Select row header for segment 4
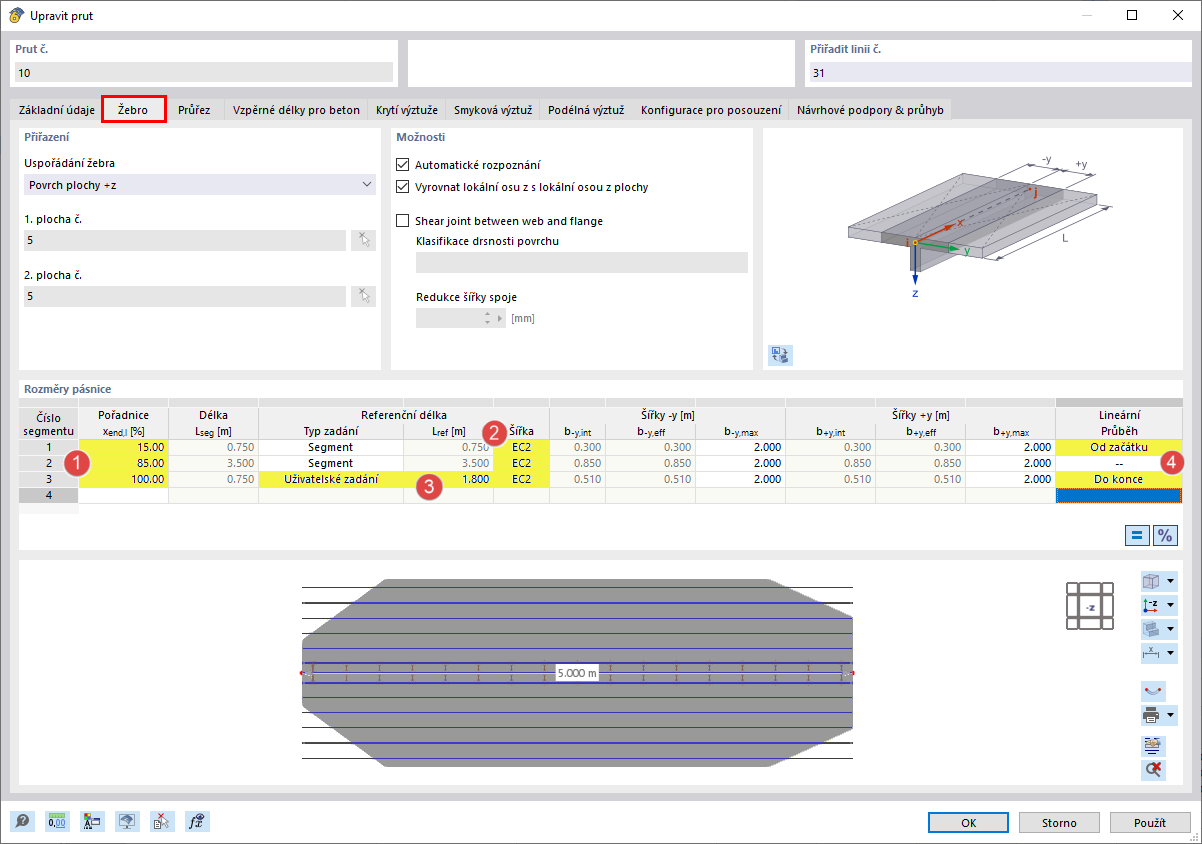The image size is (1202, 844). coord(48,495)
